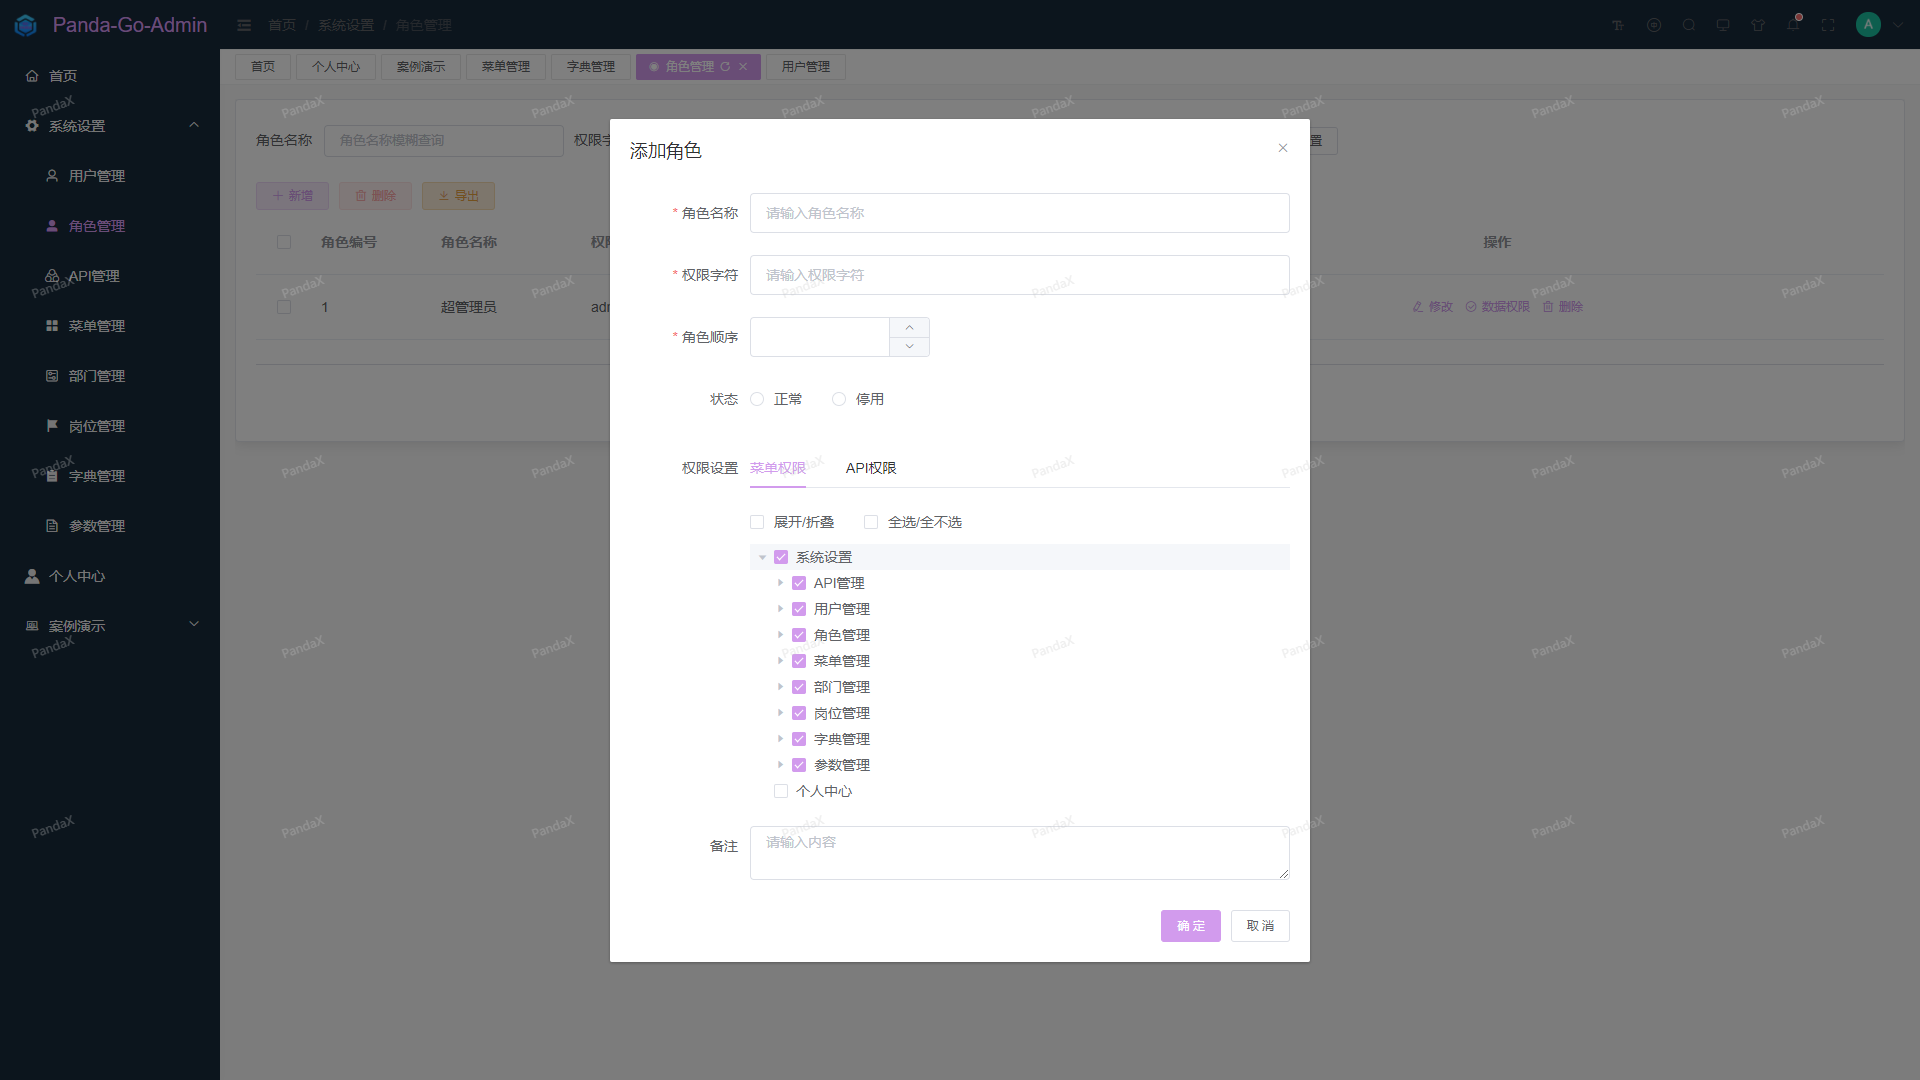Click 数据权限 action for 超管理员 row

pyautogui.click(x=1497, y=307)
